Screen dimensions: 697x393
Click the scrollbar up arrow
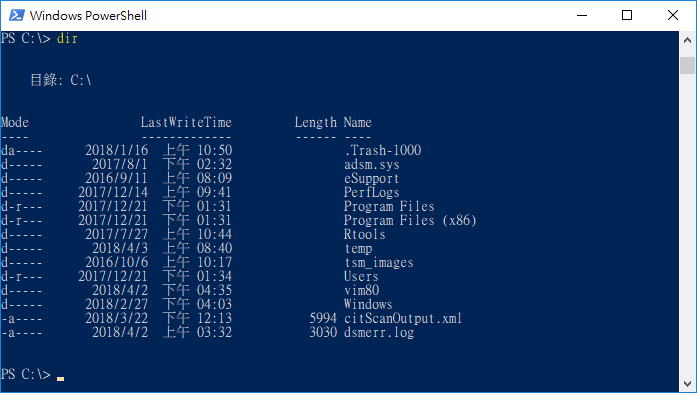click(687, 40)
